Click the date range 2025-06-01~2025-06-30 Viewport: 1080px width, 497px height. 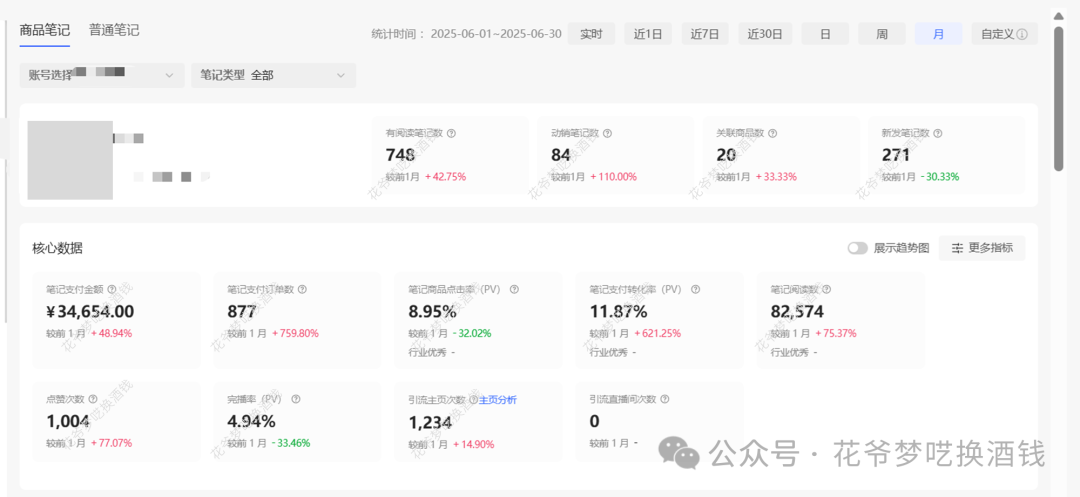tap(496, 34)
